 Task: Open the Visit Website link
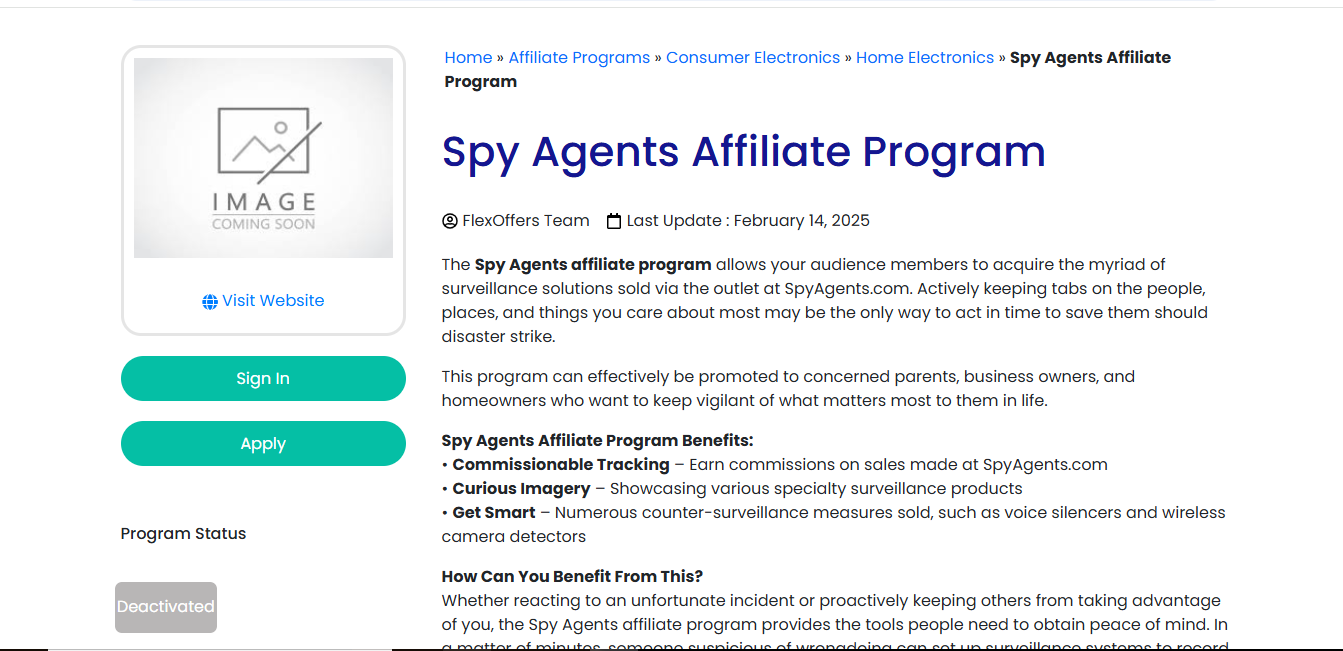(273, 301)
